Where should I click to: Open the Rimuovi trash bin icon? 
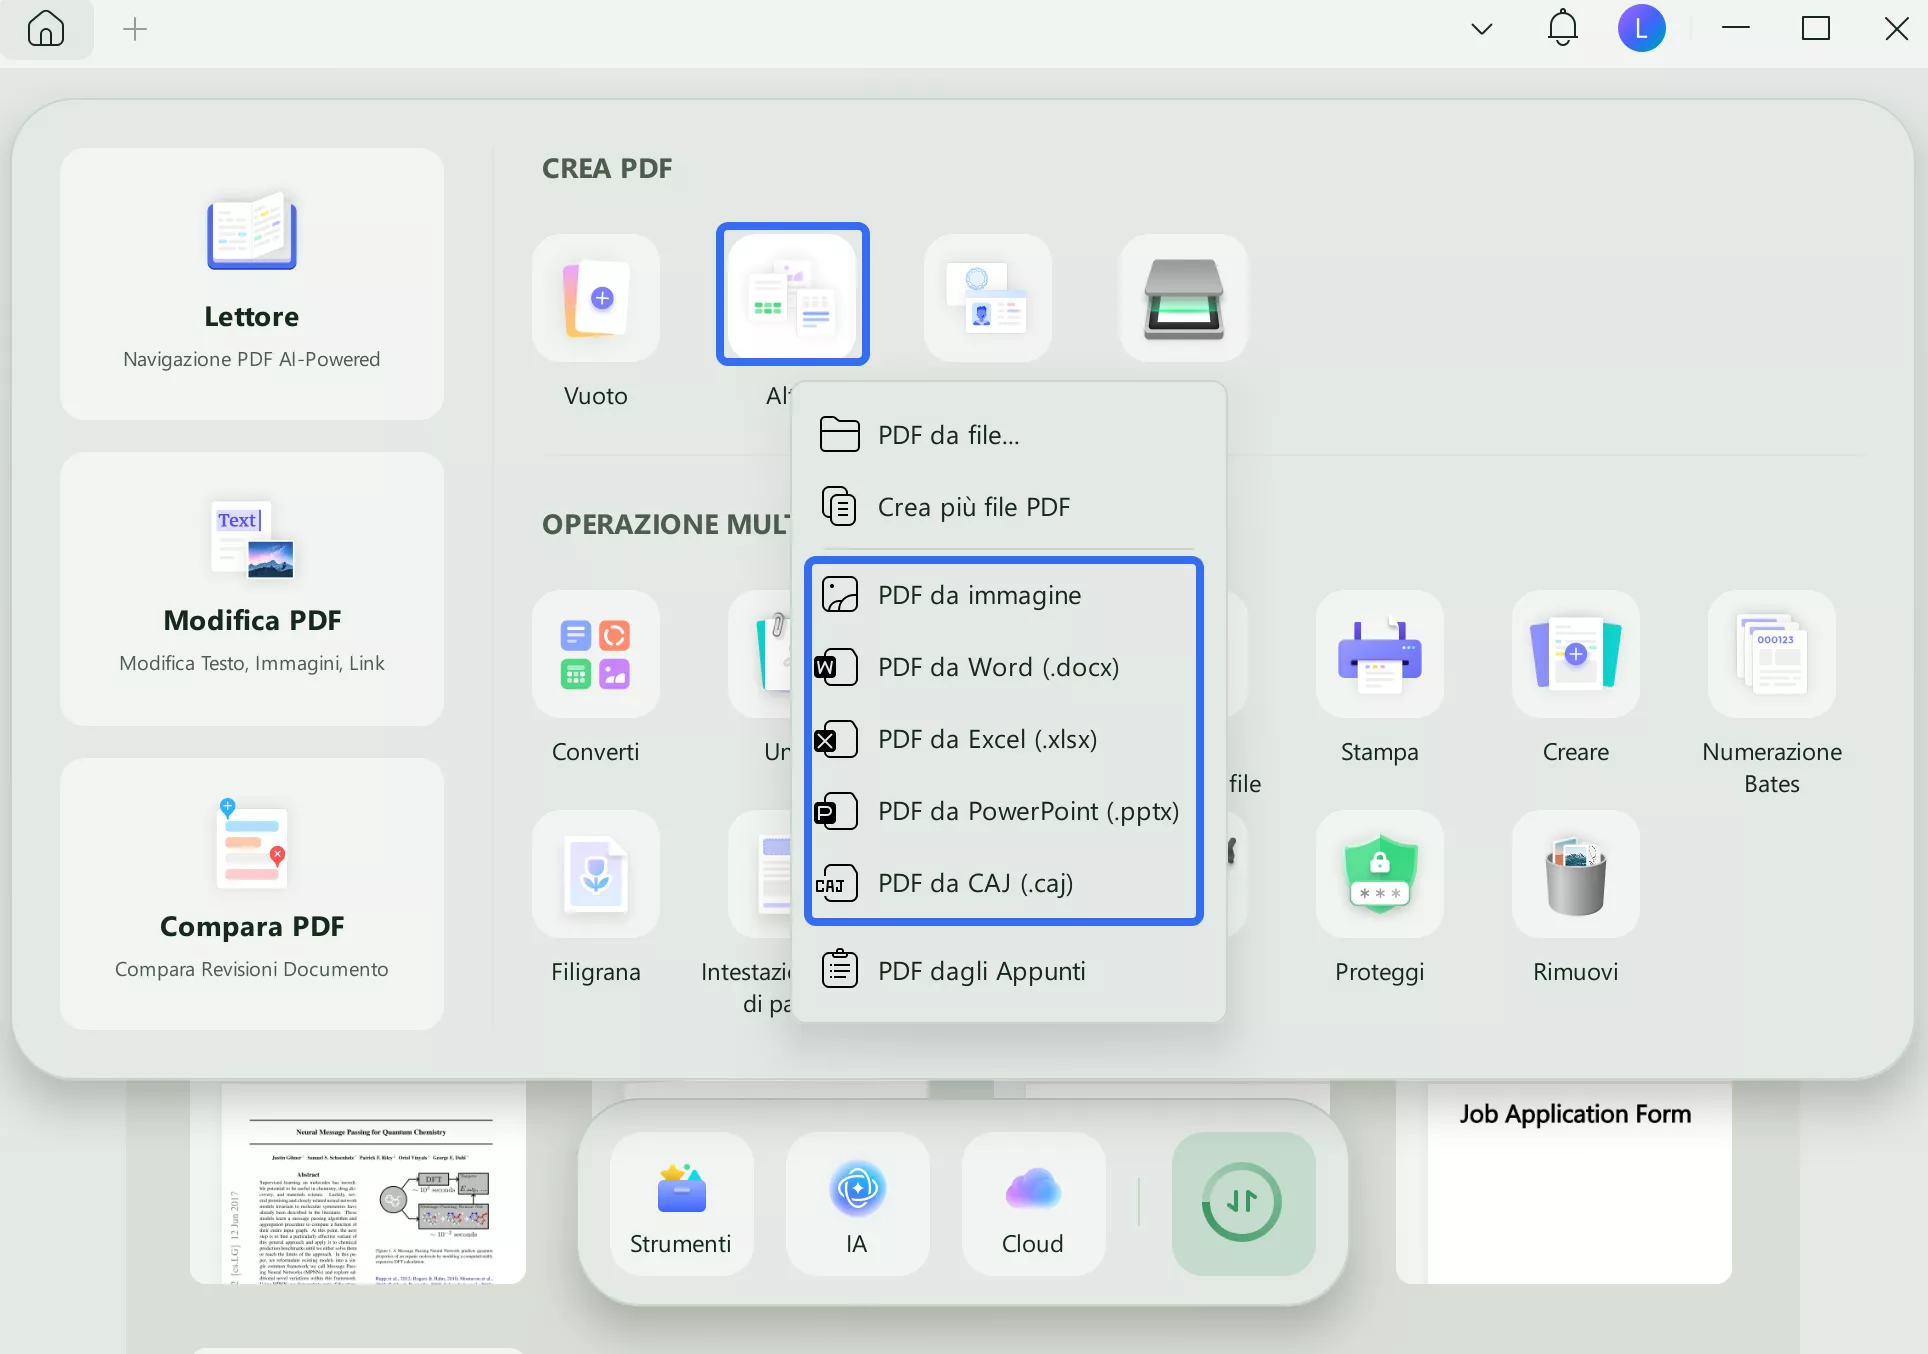[1575, 874]
